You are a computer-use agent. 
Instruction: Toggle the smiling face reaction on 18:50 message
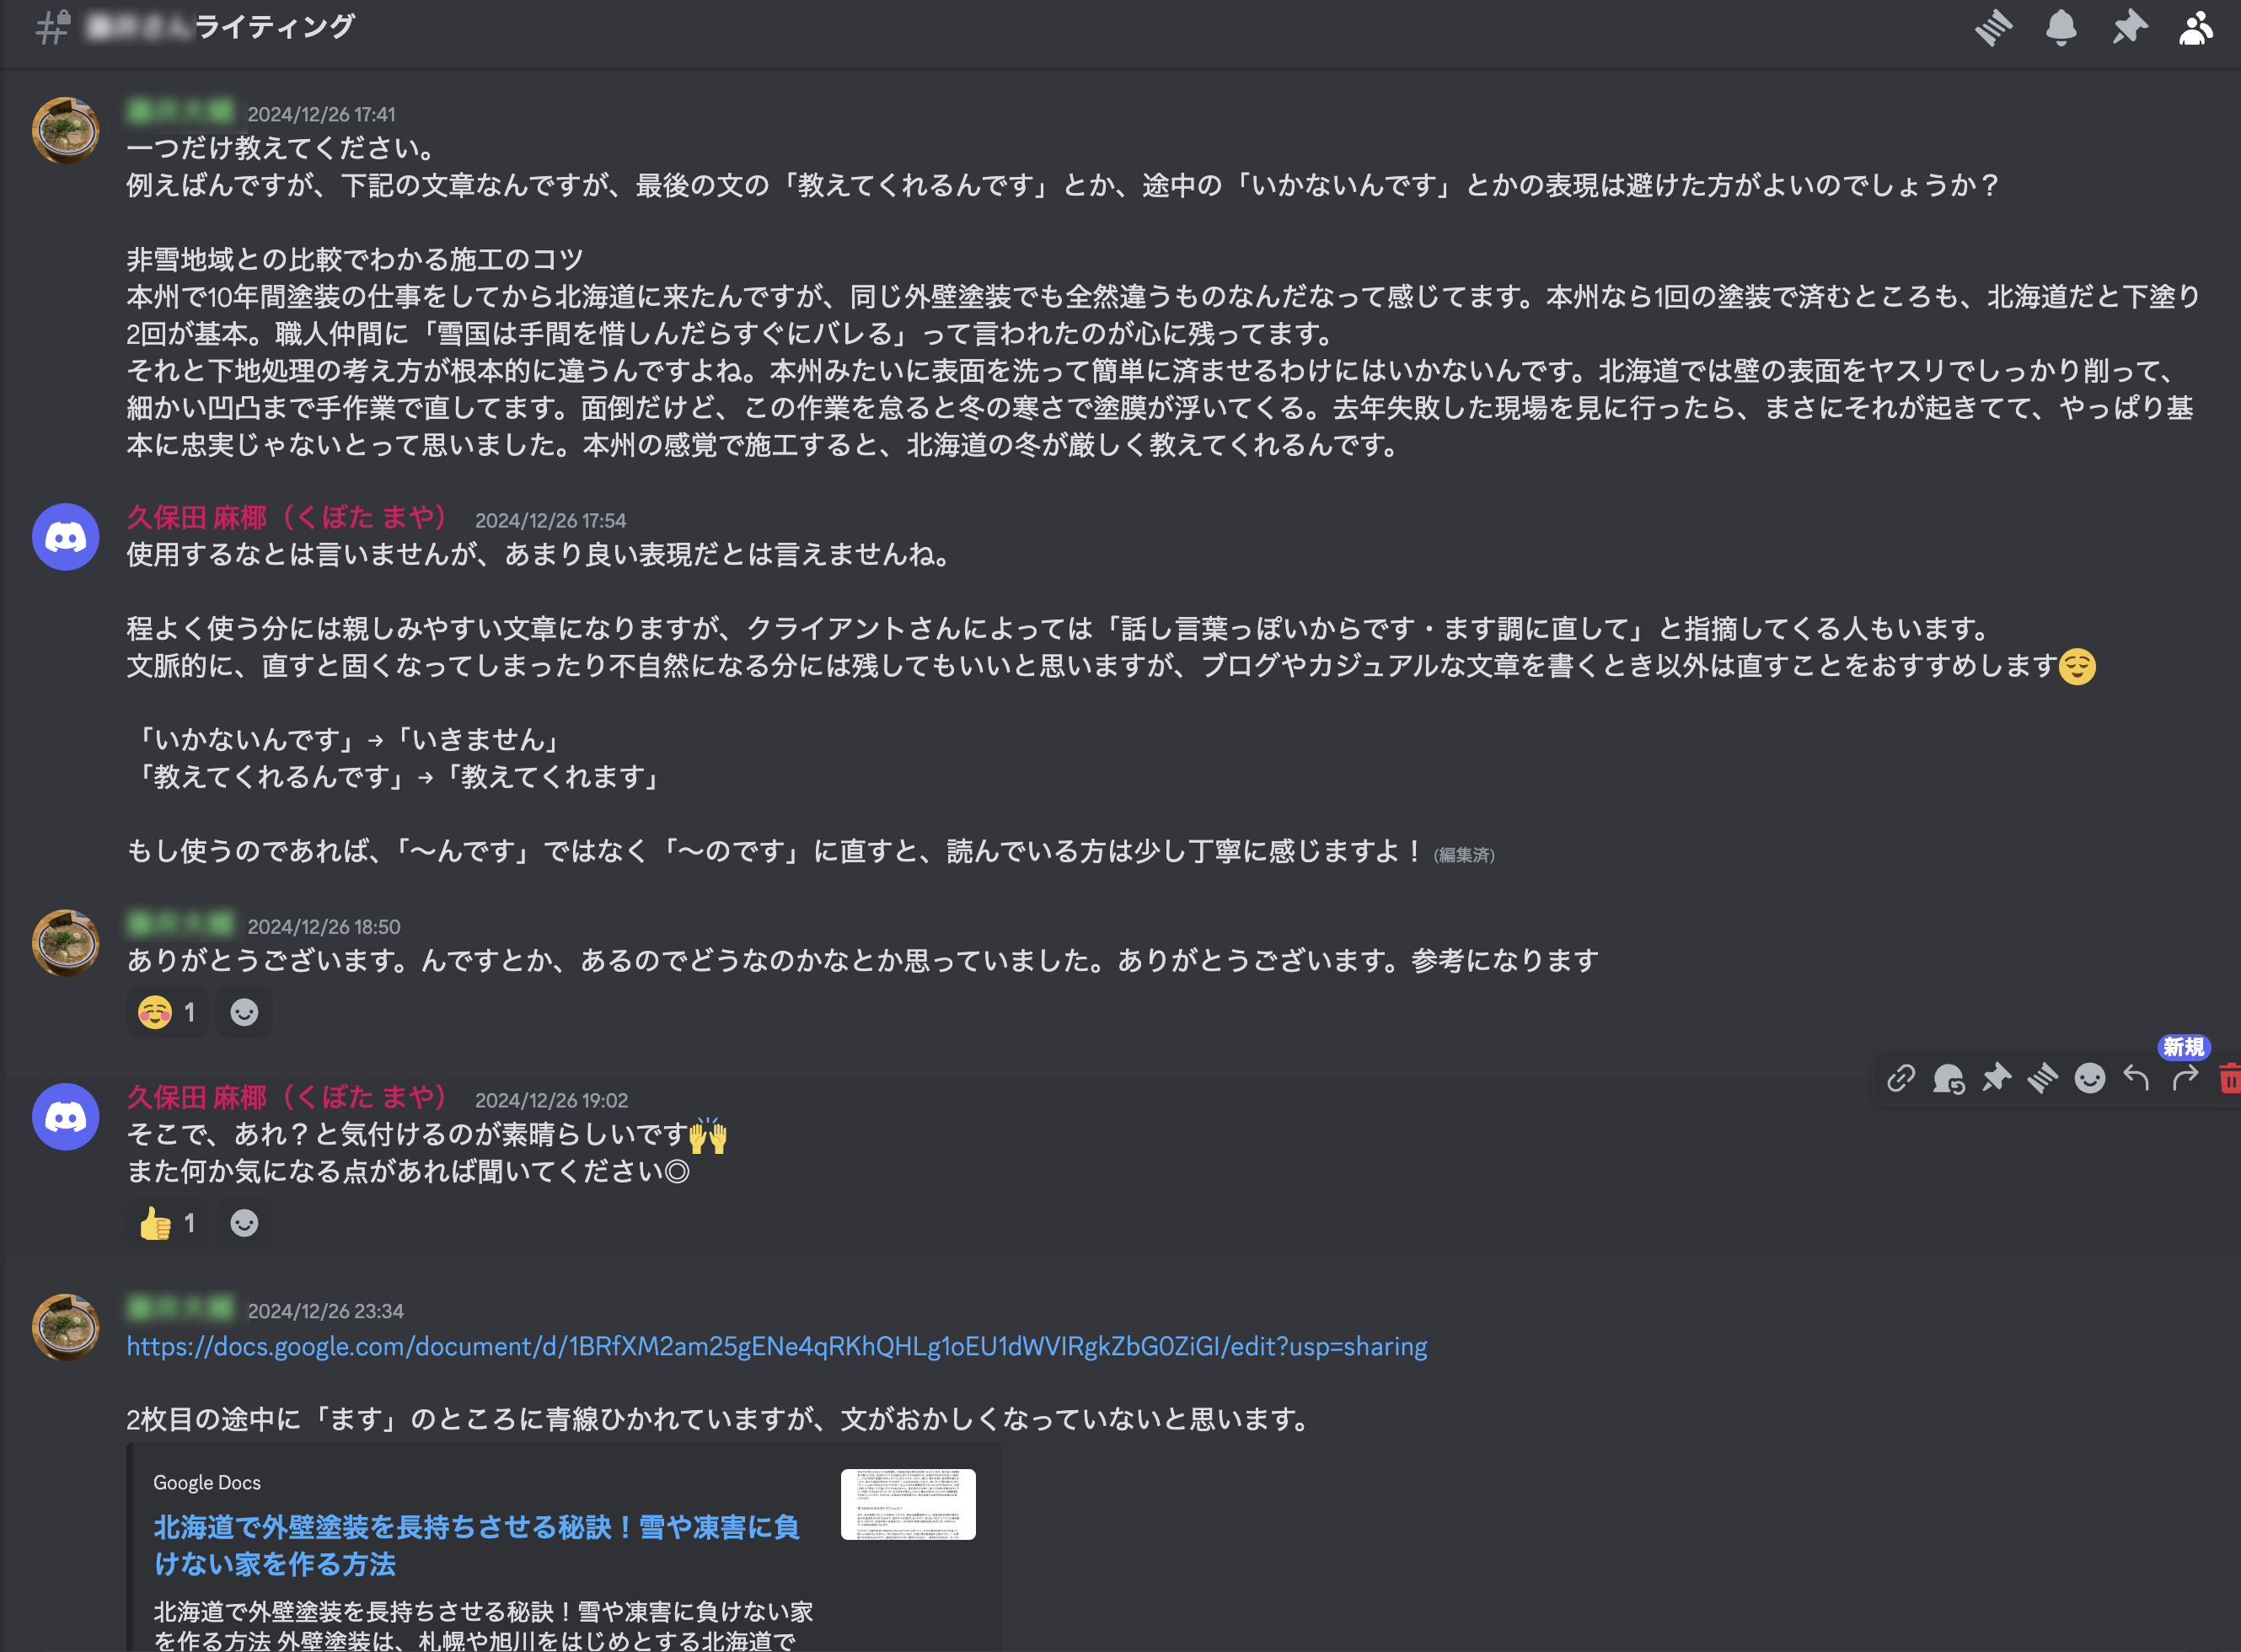(168, 1013)
